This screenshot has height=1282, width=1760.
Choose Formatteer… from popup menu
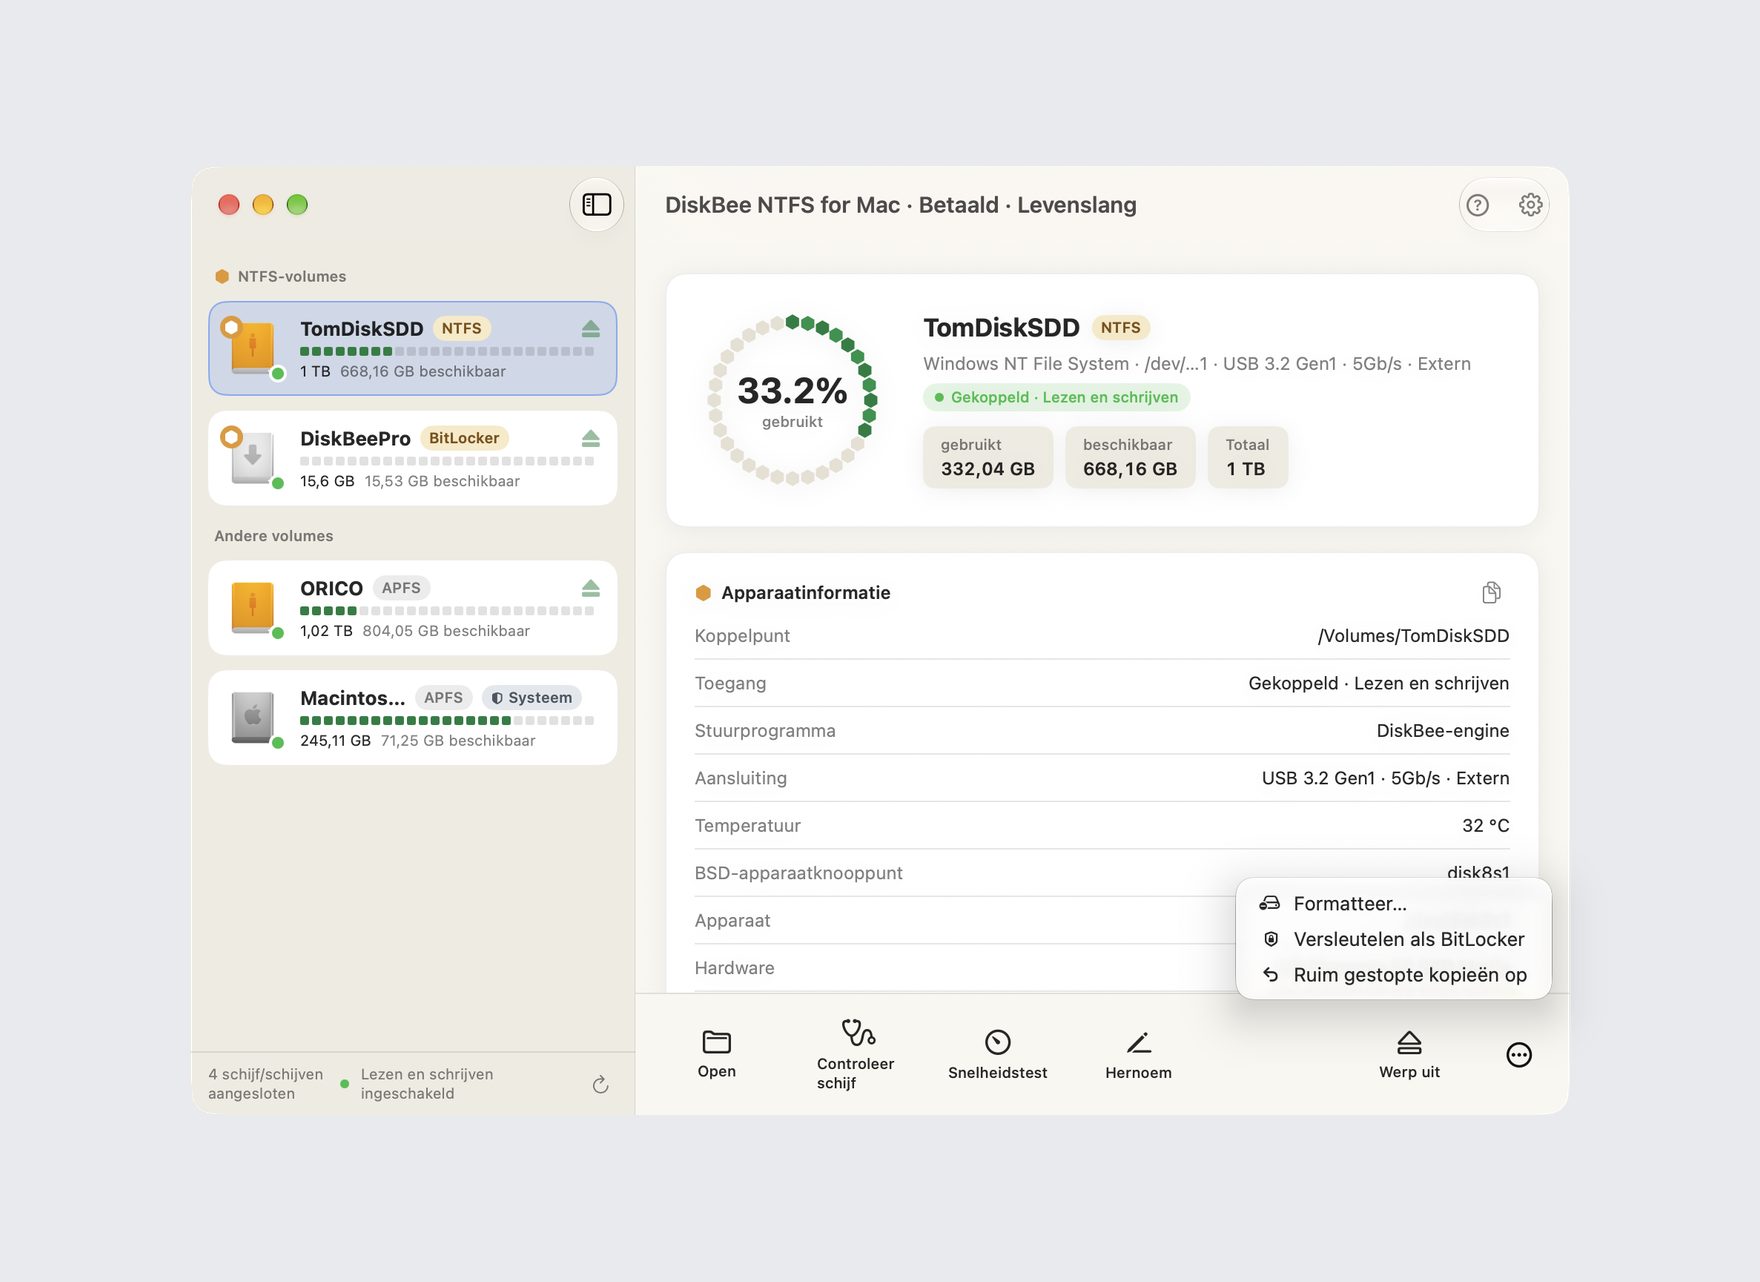pos(1393,904)
